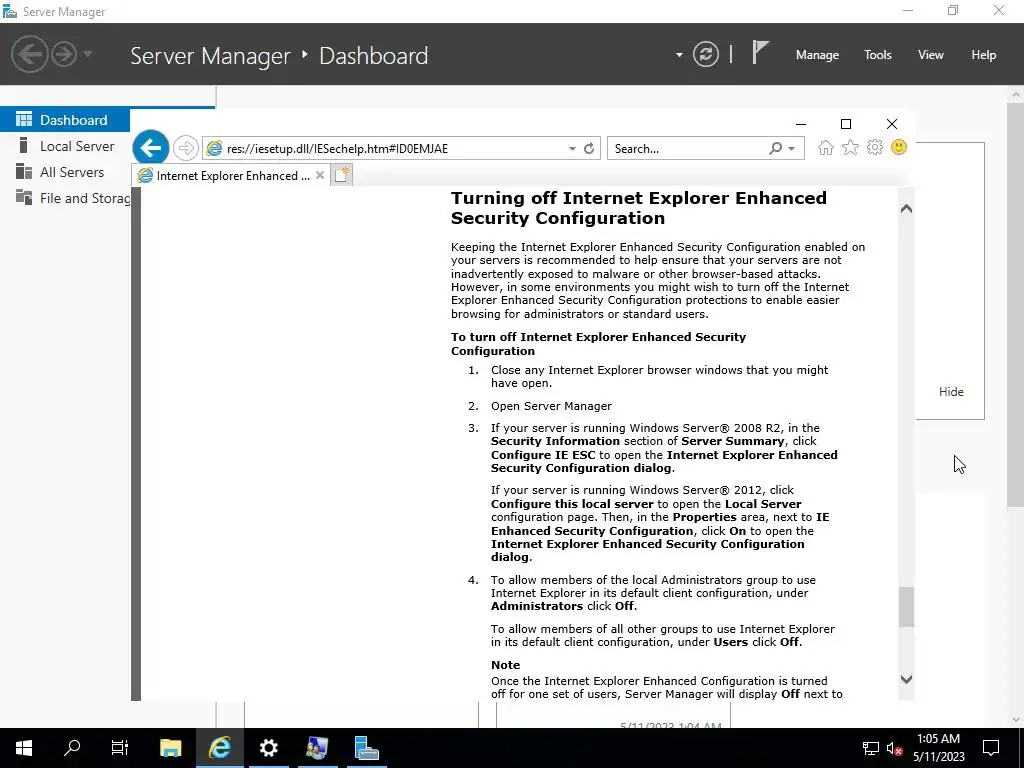Click the IE vertical scrollbar thumb

click(906, 607)
